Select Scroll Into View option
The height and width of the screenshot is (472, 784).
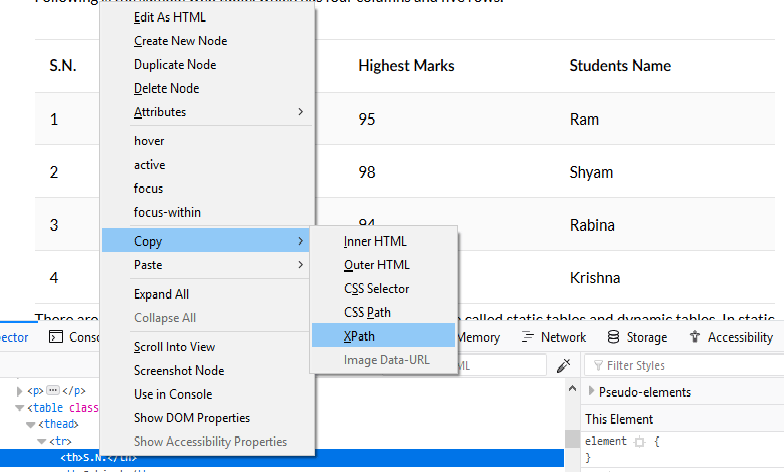tap(174, 347)
